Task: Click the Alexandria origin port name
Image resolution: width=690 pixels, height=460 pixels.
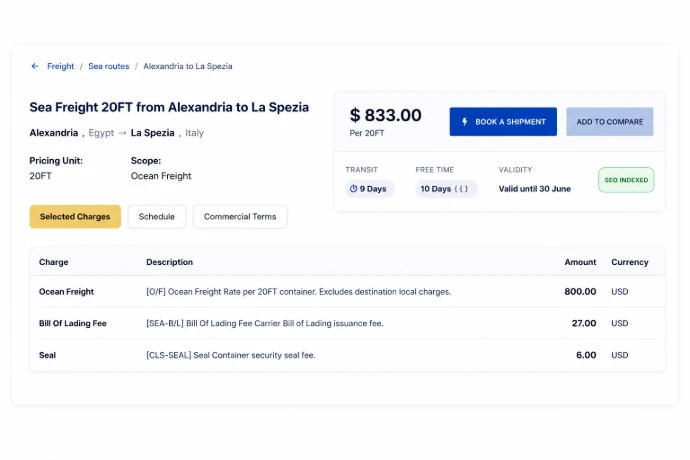Action: tap(54, 133)
